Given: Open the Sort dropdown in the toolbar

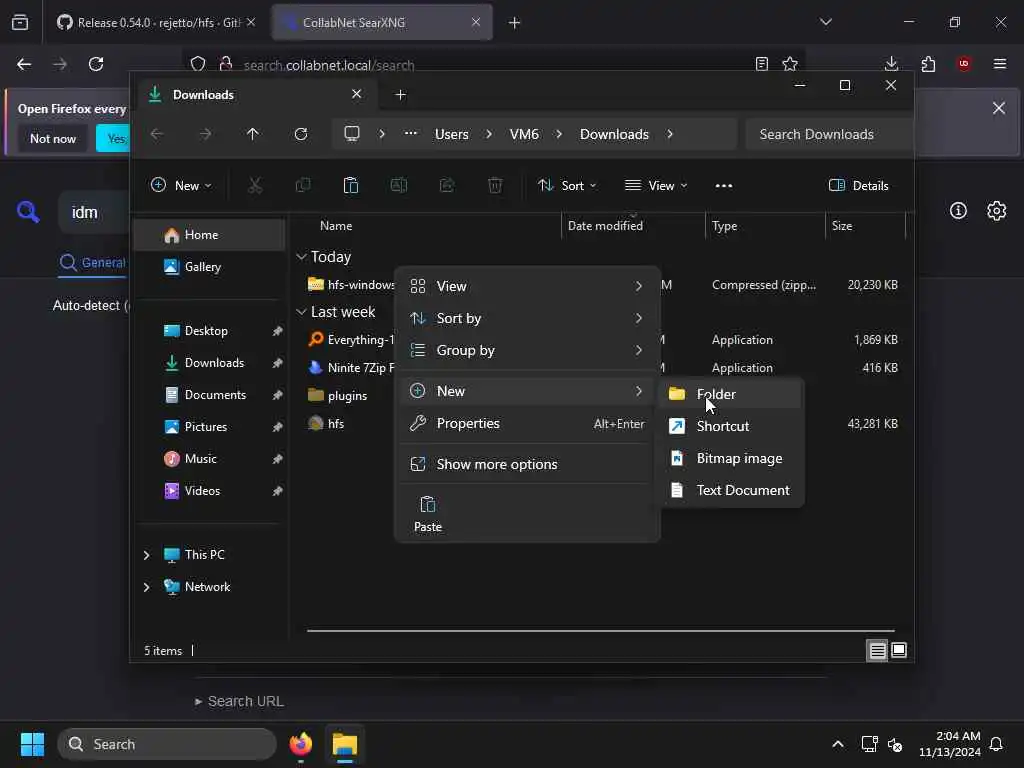Looking at the screenshot, I should [x=567, y=185].
